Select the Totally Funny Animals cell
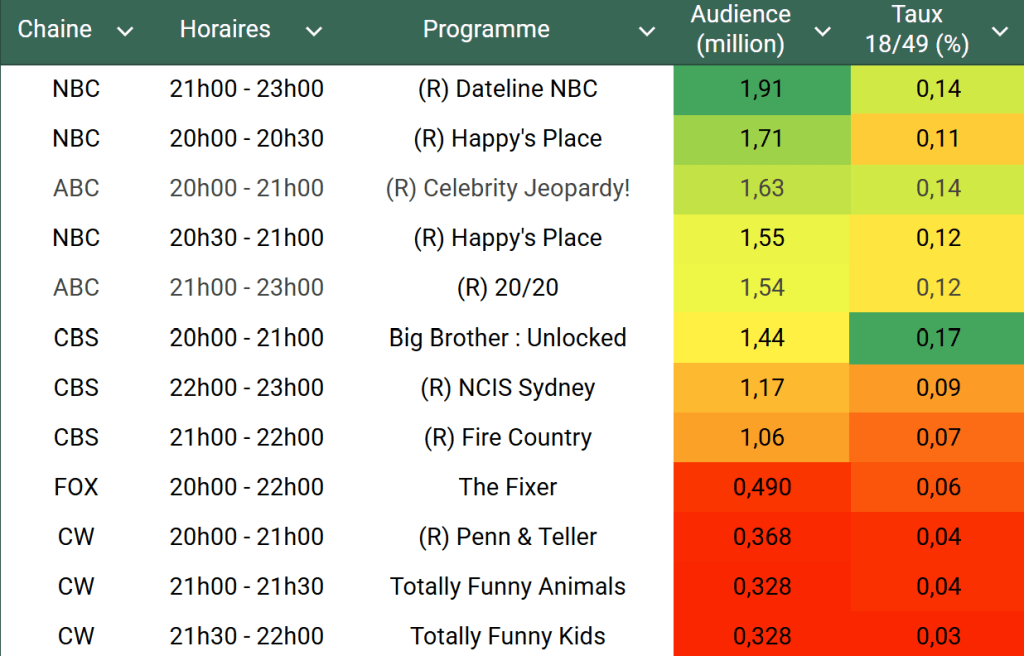The height and width of the screenshot is (656, 1024). click(x=507, y=587)
